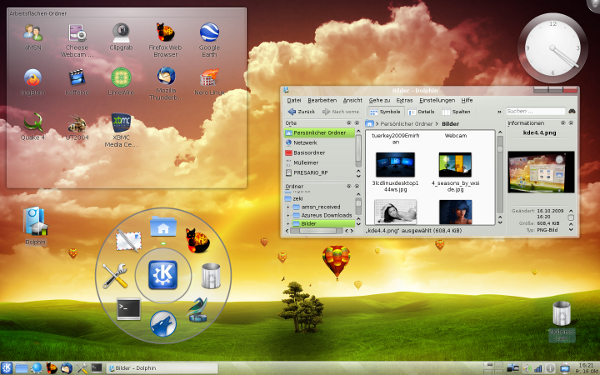The height and width of the screenshot is (375, 600).
Task: Switch Dolphin to Spalten view
Action: [456, 112]
